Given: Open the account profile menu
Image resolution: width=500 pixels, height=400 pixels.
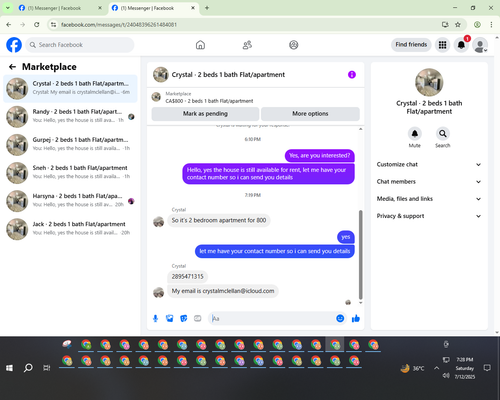Looking at the screenshot, I should (480, 45).
